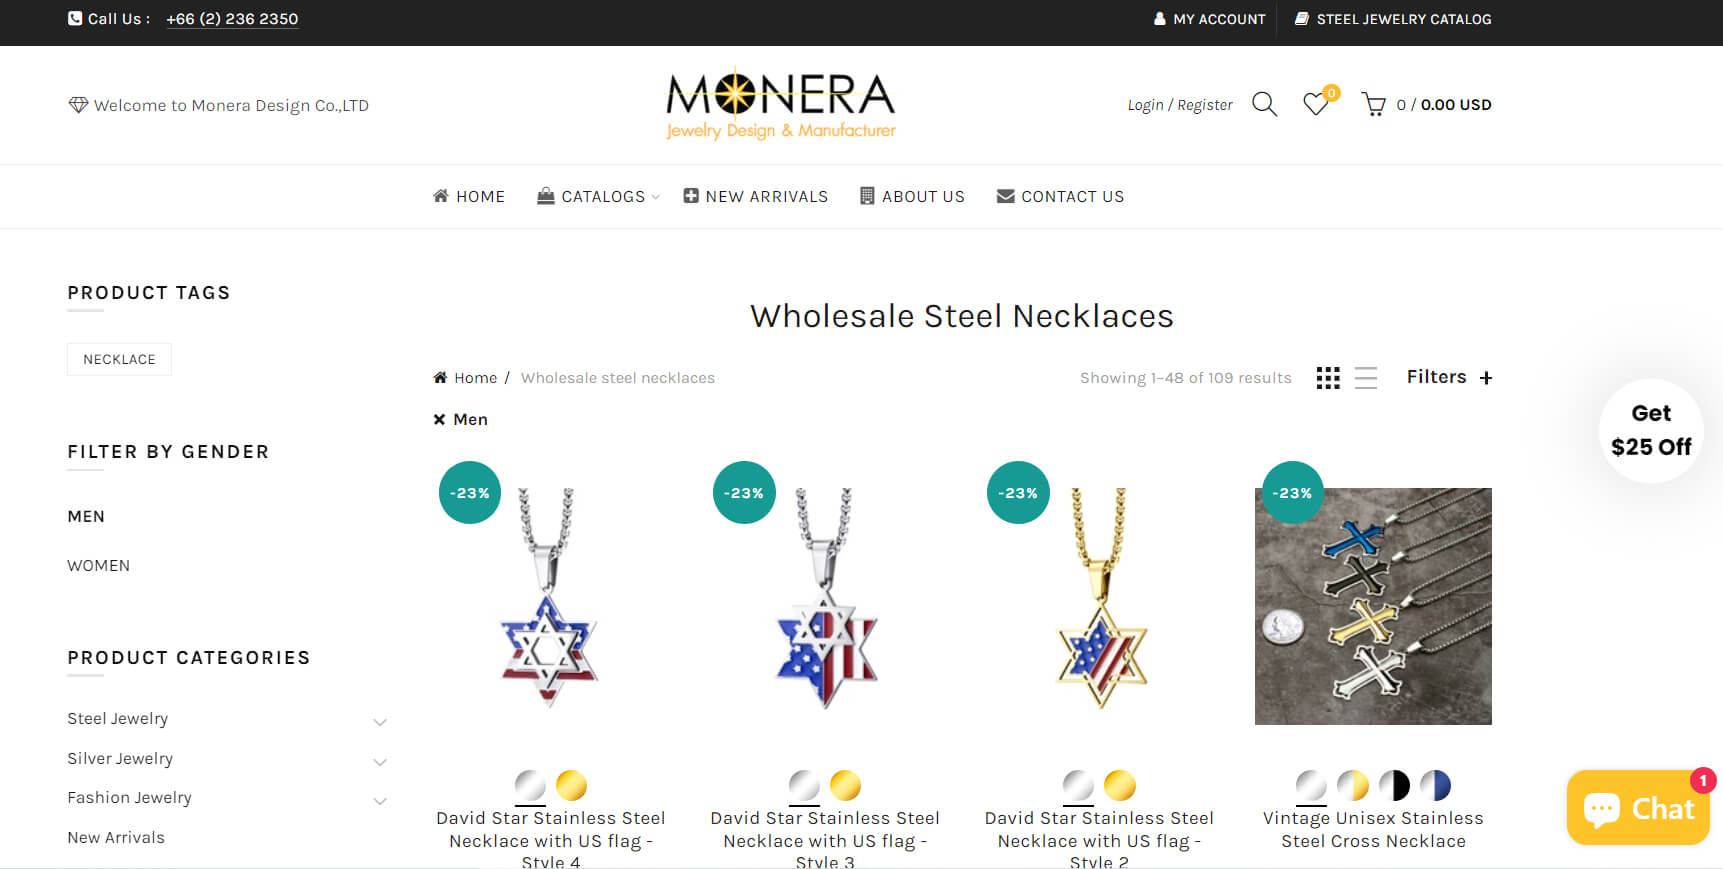Filter by Women gender
This screenshot has height=869, width=1723.
[98, 566]
